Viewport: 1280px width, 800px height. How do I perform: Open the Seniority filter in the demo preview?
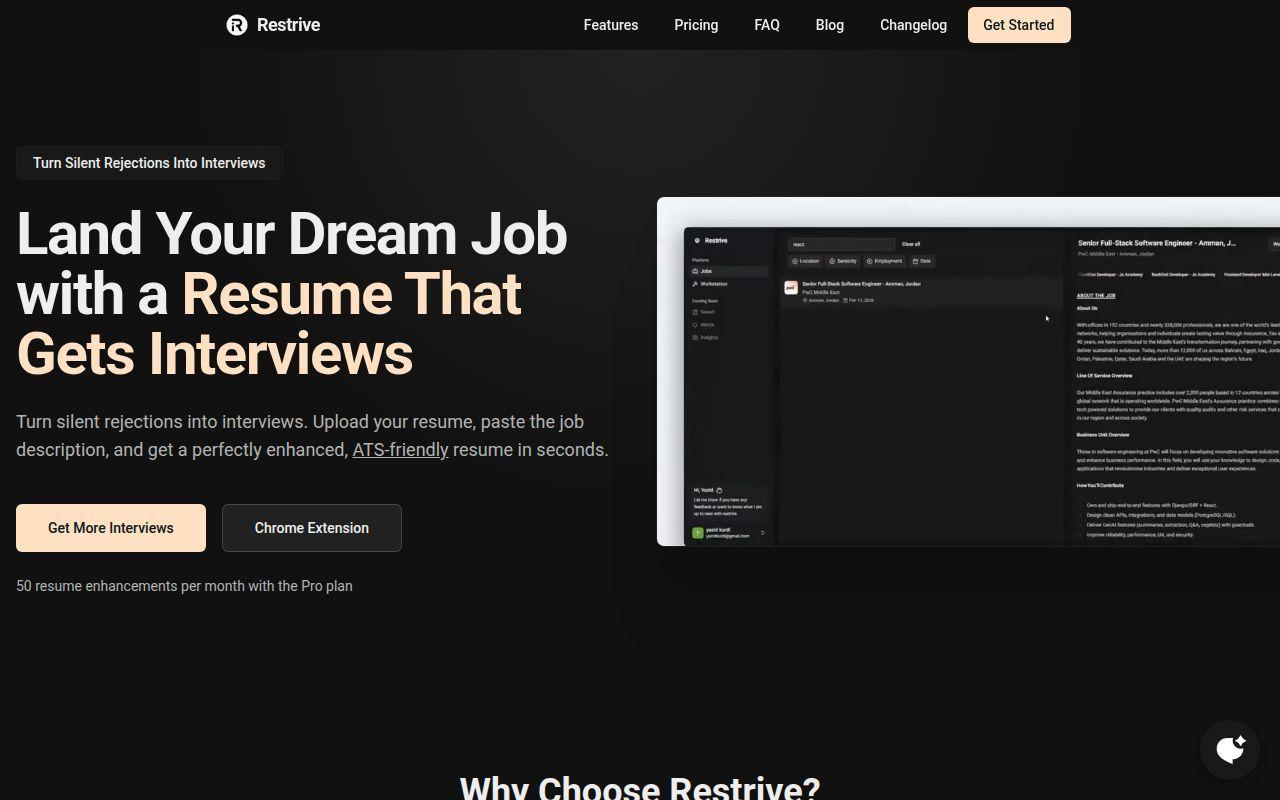coord(843,261)
